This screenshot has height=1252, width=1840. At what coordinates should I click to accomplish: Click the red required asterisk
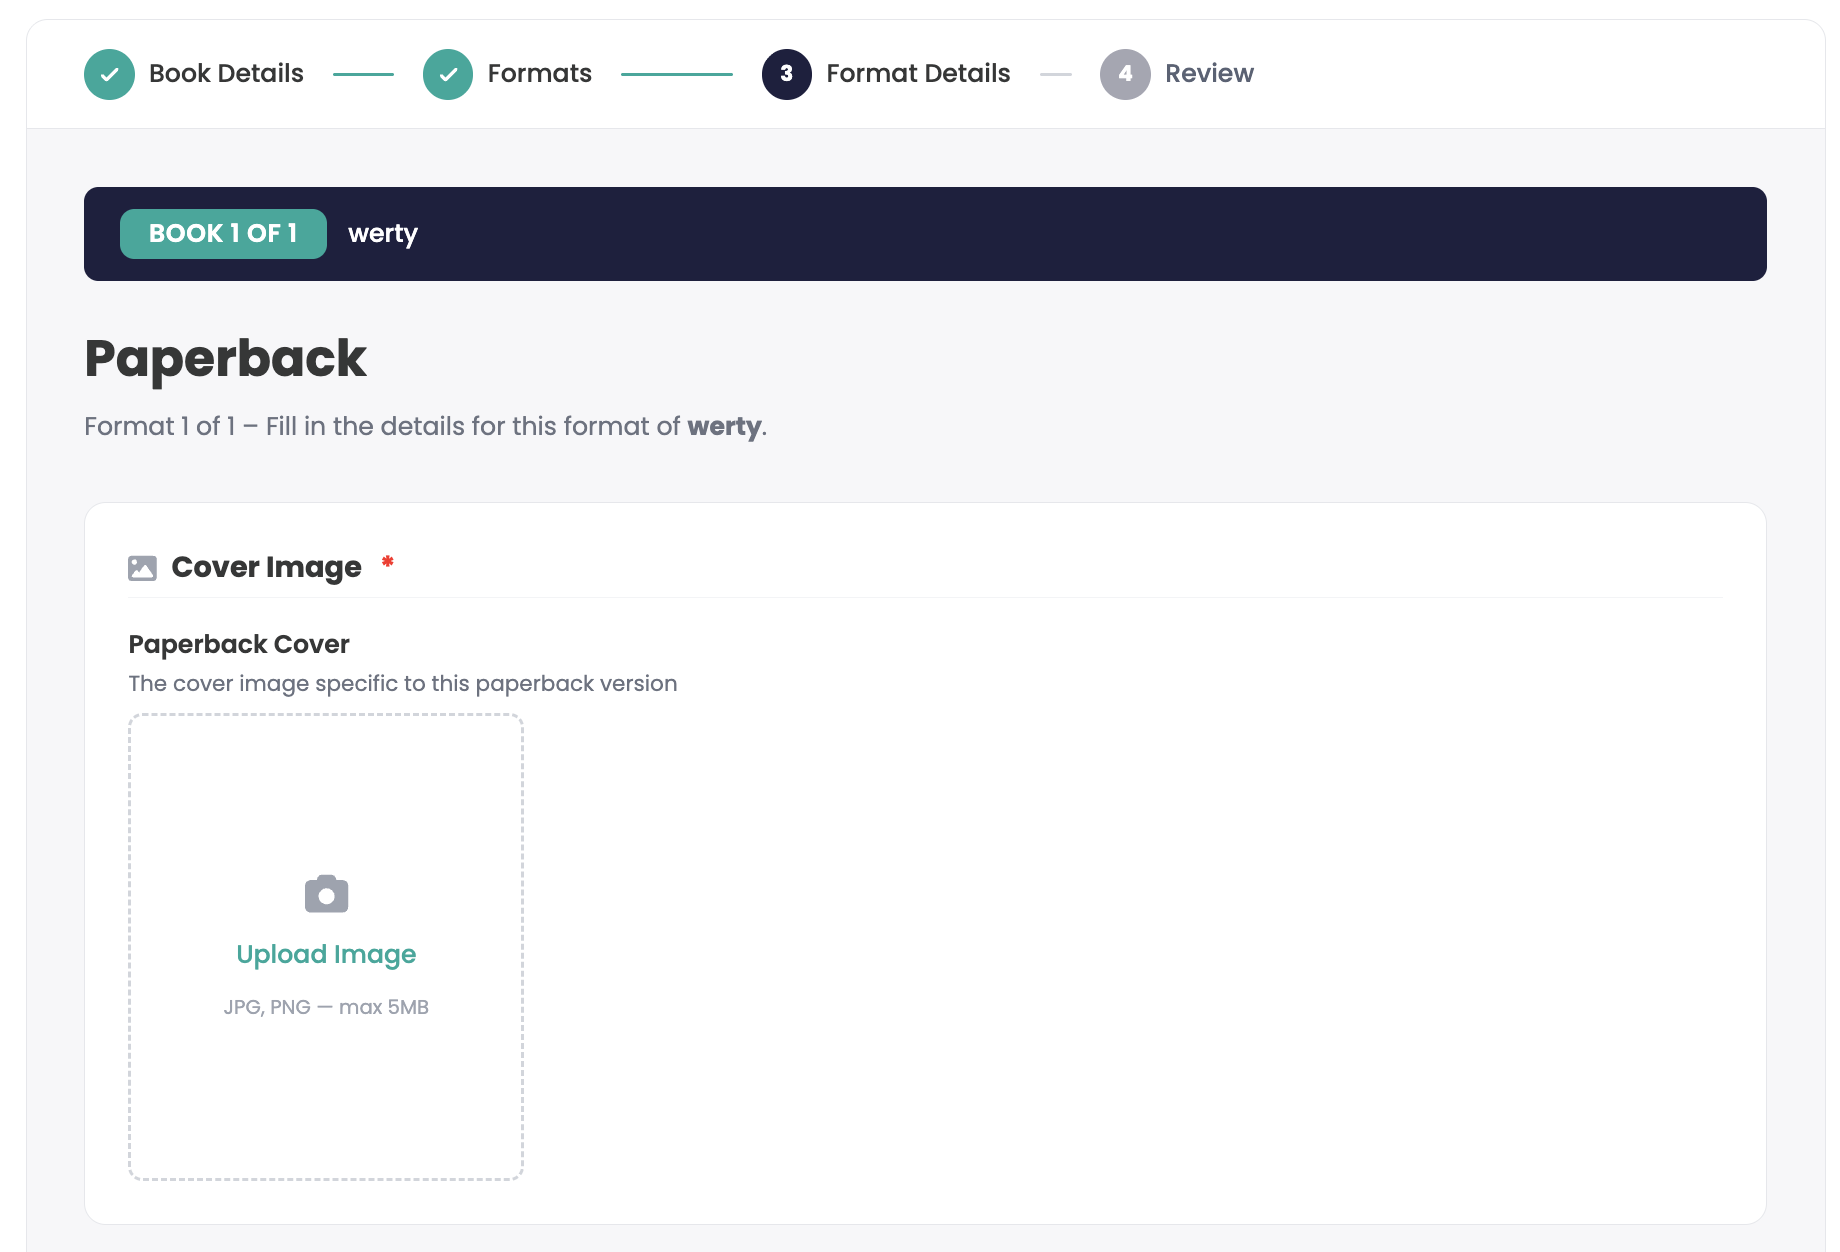[388, 562]
